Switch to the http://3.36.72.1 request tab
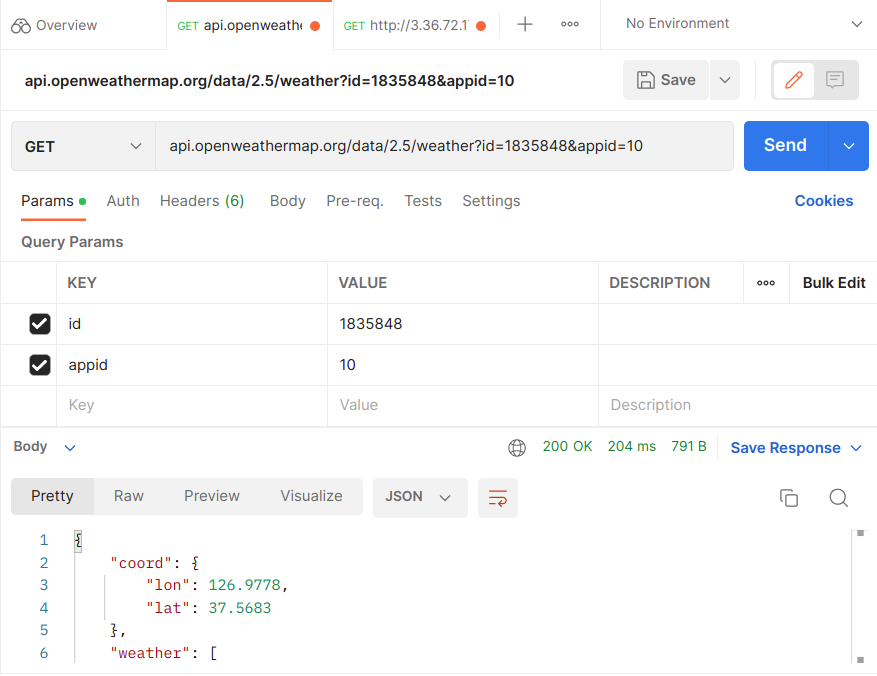 click(x=414, y=26)
